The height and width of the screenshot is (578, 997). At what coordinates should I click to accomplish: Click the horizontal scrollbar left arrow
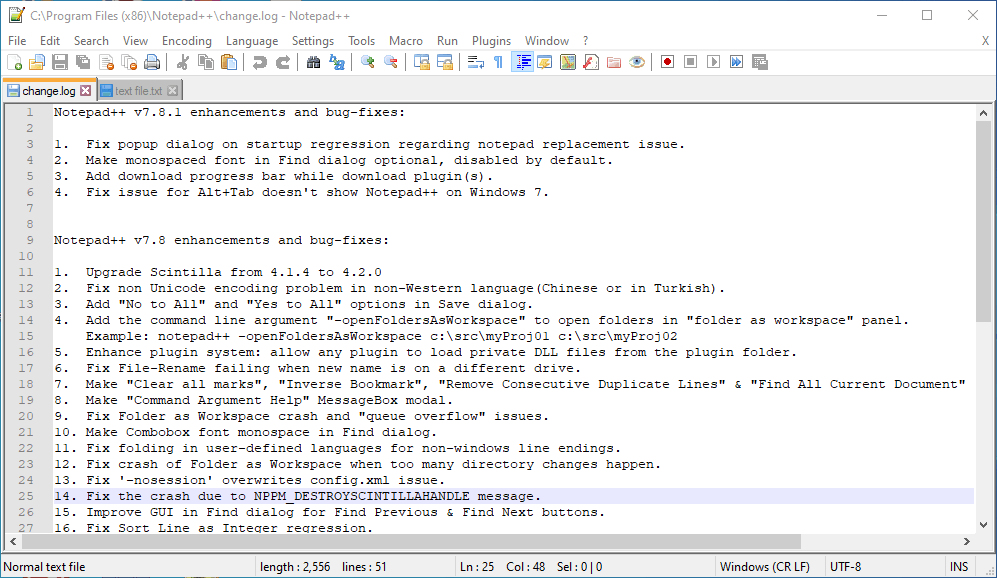click(13, 542)
